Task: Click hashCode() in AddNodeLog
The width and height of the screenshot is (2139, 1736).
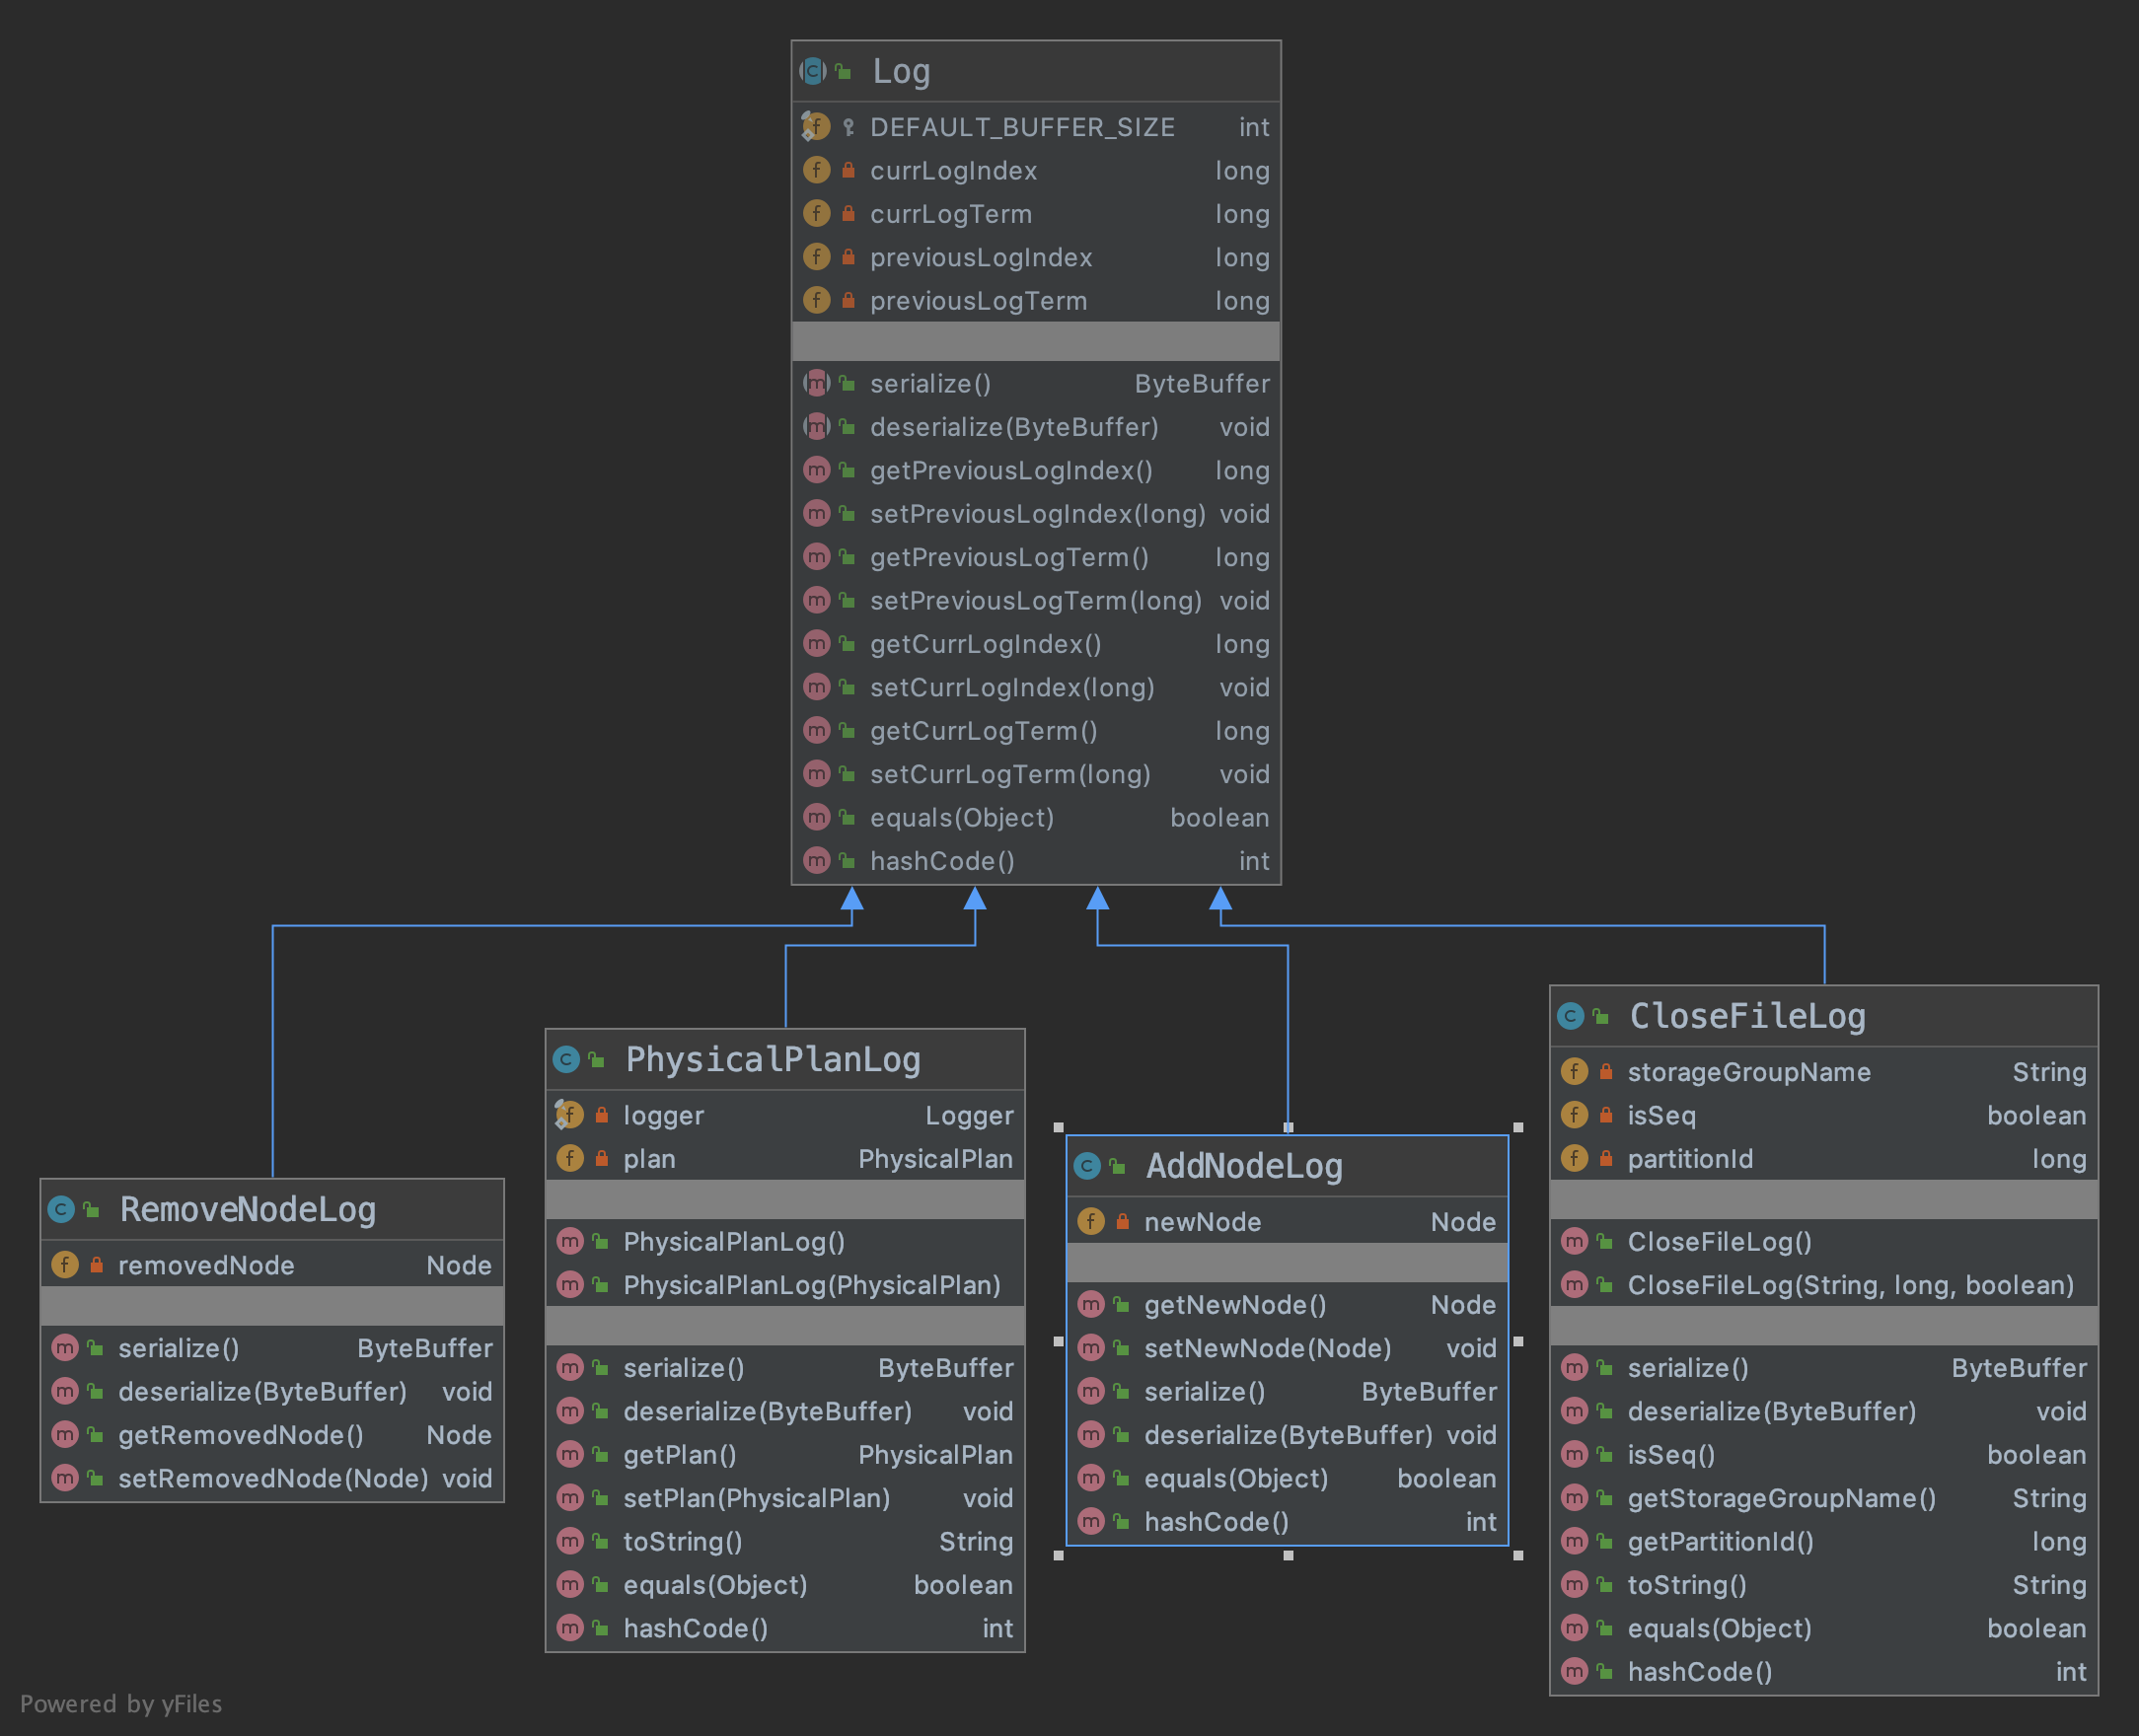Action: click(x=1287, y=1522)
